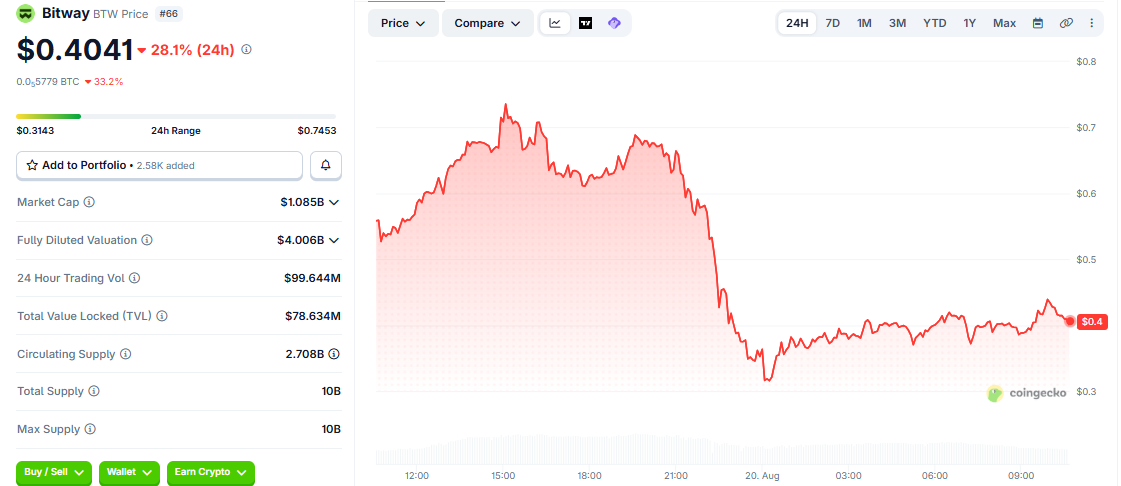Select the 3M time range tab

[897, 23]
